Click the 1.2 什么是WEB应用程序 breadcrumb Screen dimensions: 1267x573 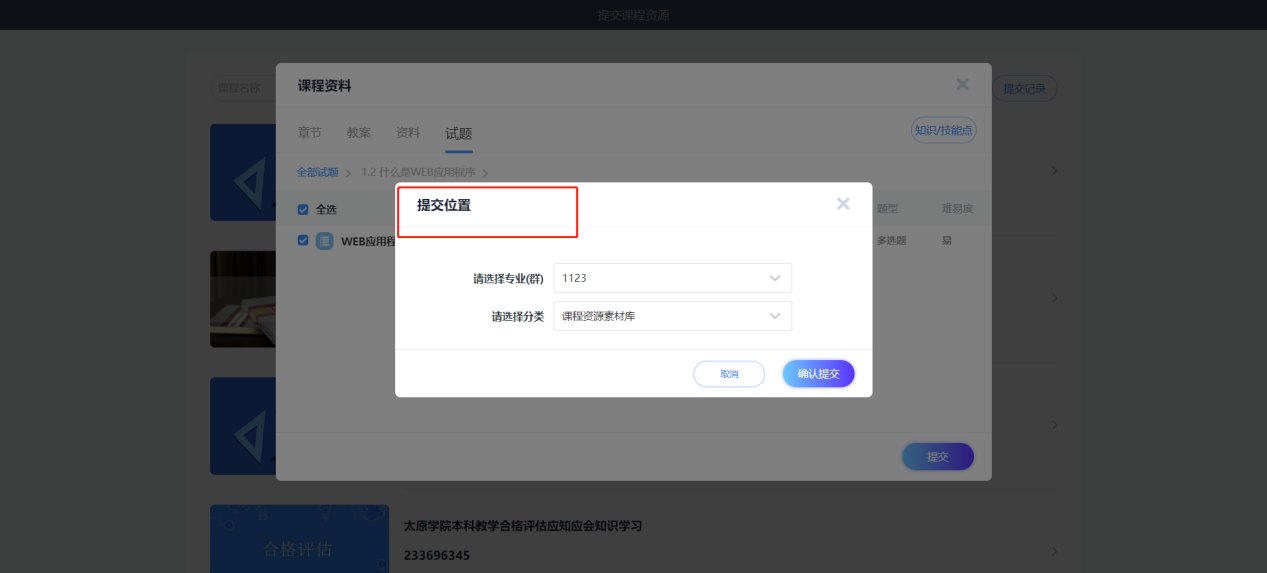pos(420,173)
